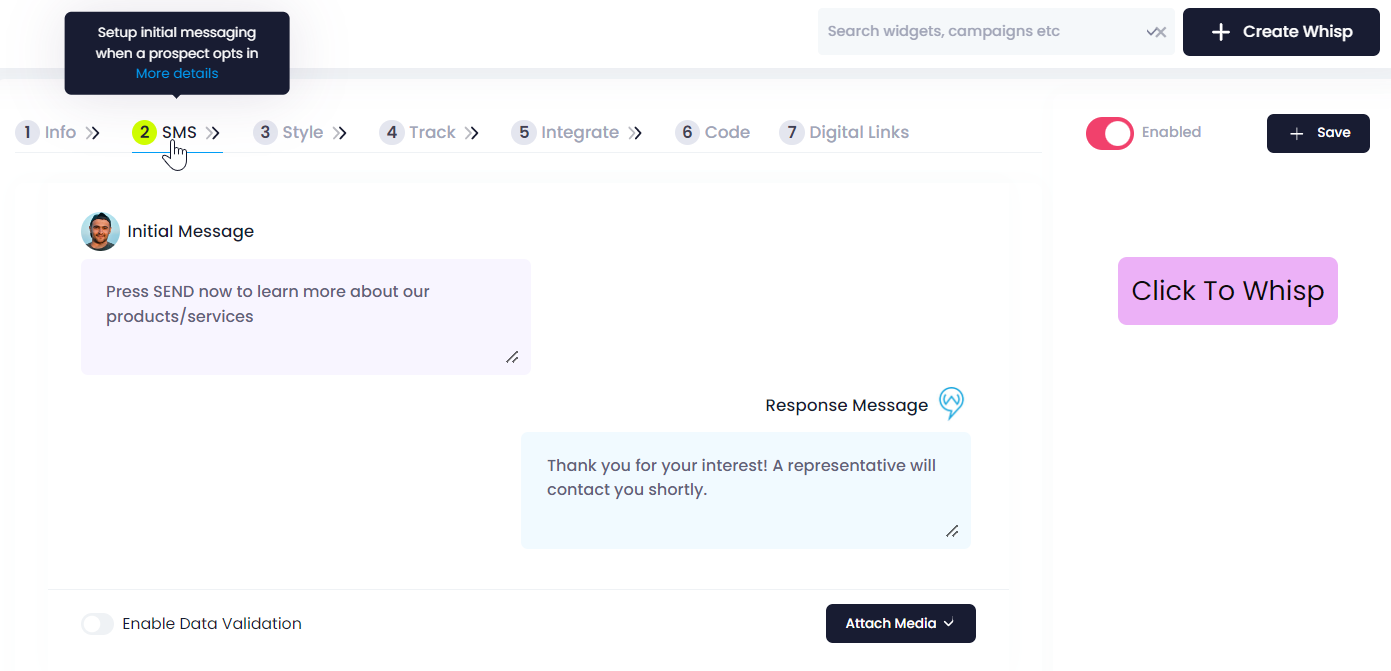
Task: Click the double chevron after Integrate
Action: coord(635,133)
